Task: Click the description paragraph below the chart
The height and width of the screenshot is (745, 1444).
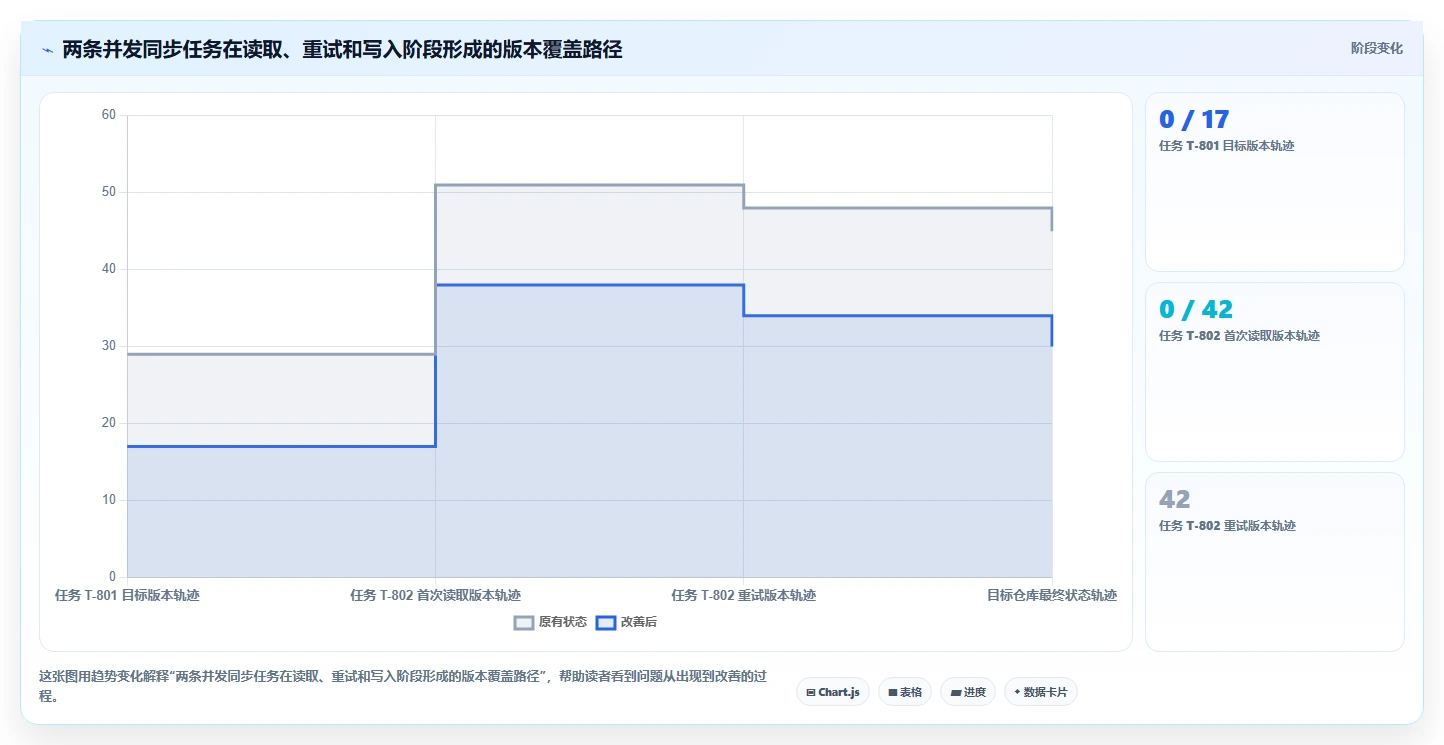Action: click(x=403, y=687)
